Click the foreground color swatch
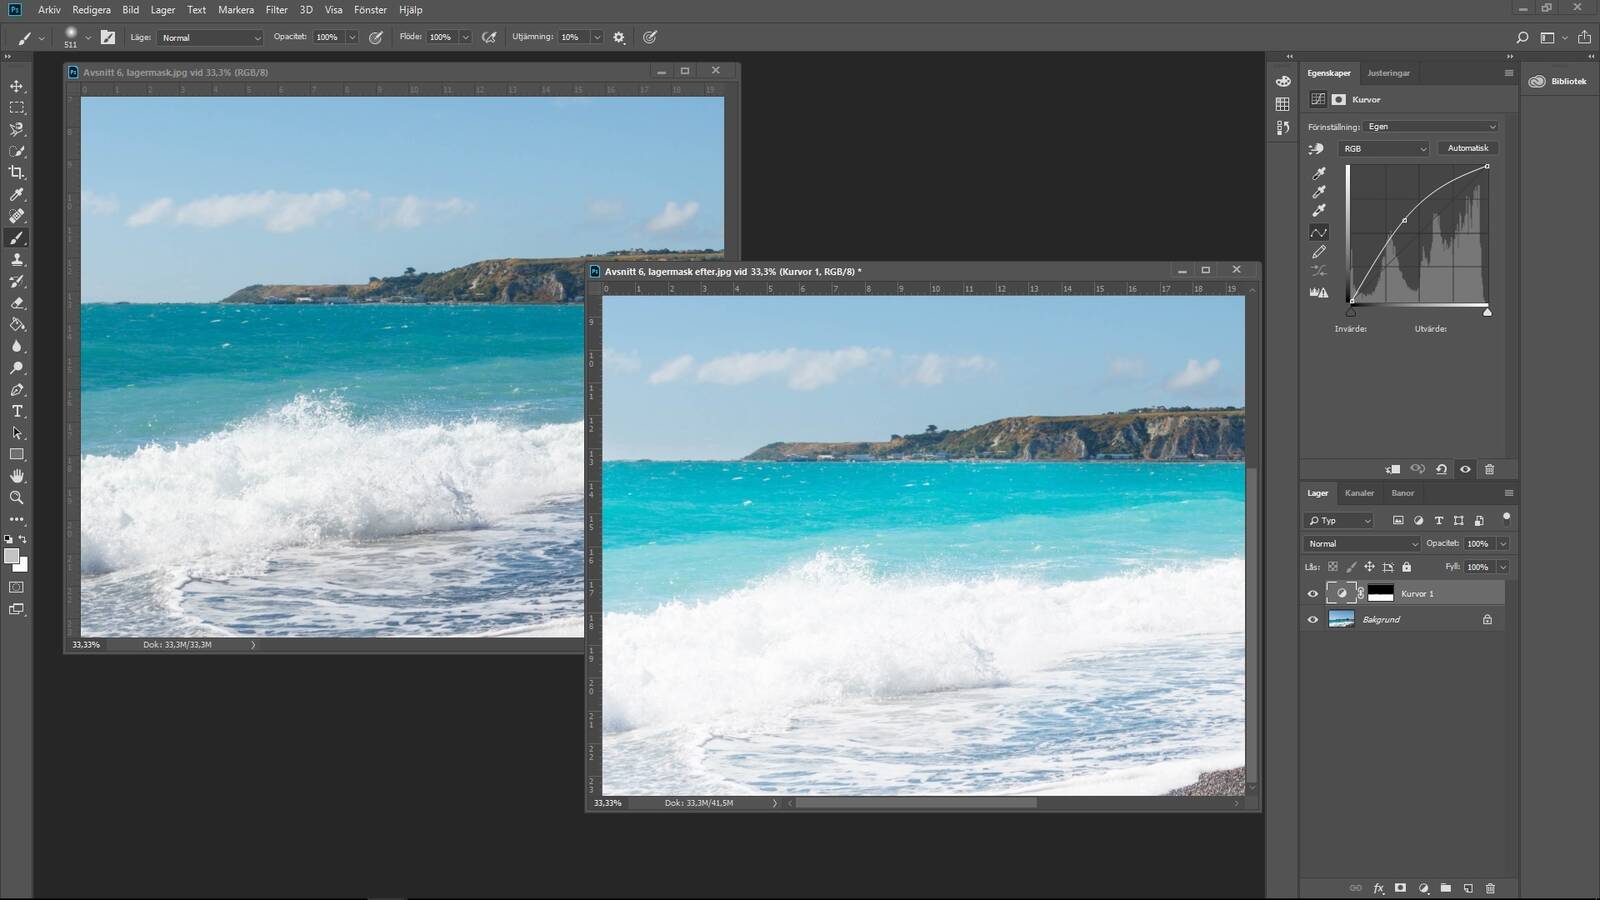Image resolution: width=1600 pixels, height=900 pixels. pyautogui.click(x=11, y=556)
